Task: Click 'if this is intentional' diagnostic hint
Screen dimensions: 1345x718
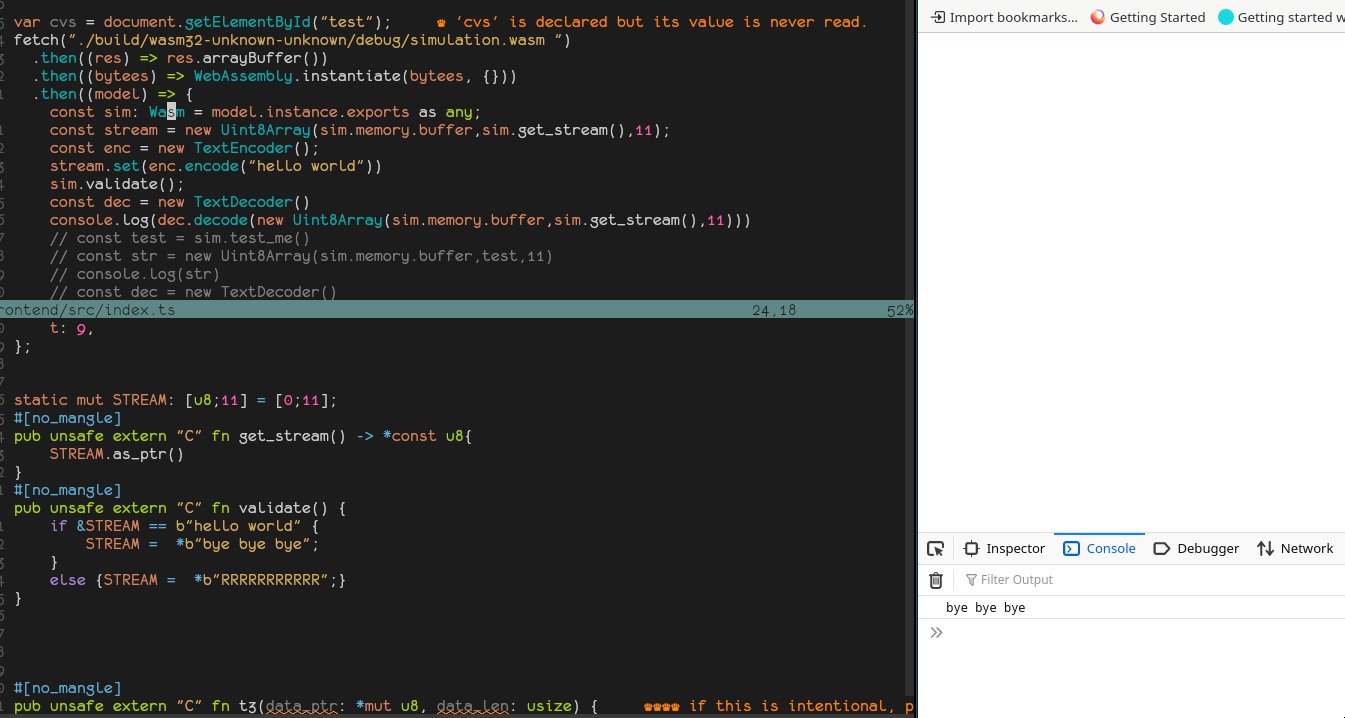Action: [x=780, y=706]
